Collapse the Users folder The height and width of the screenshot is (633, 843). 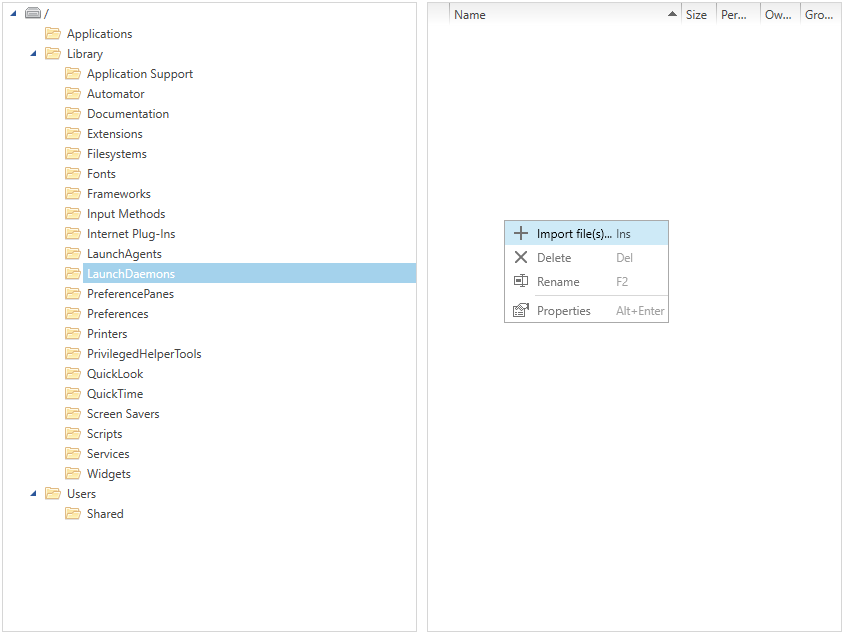click(x=33, y=494)
